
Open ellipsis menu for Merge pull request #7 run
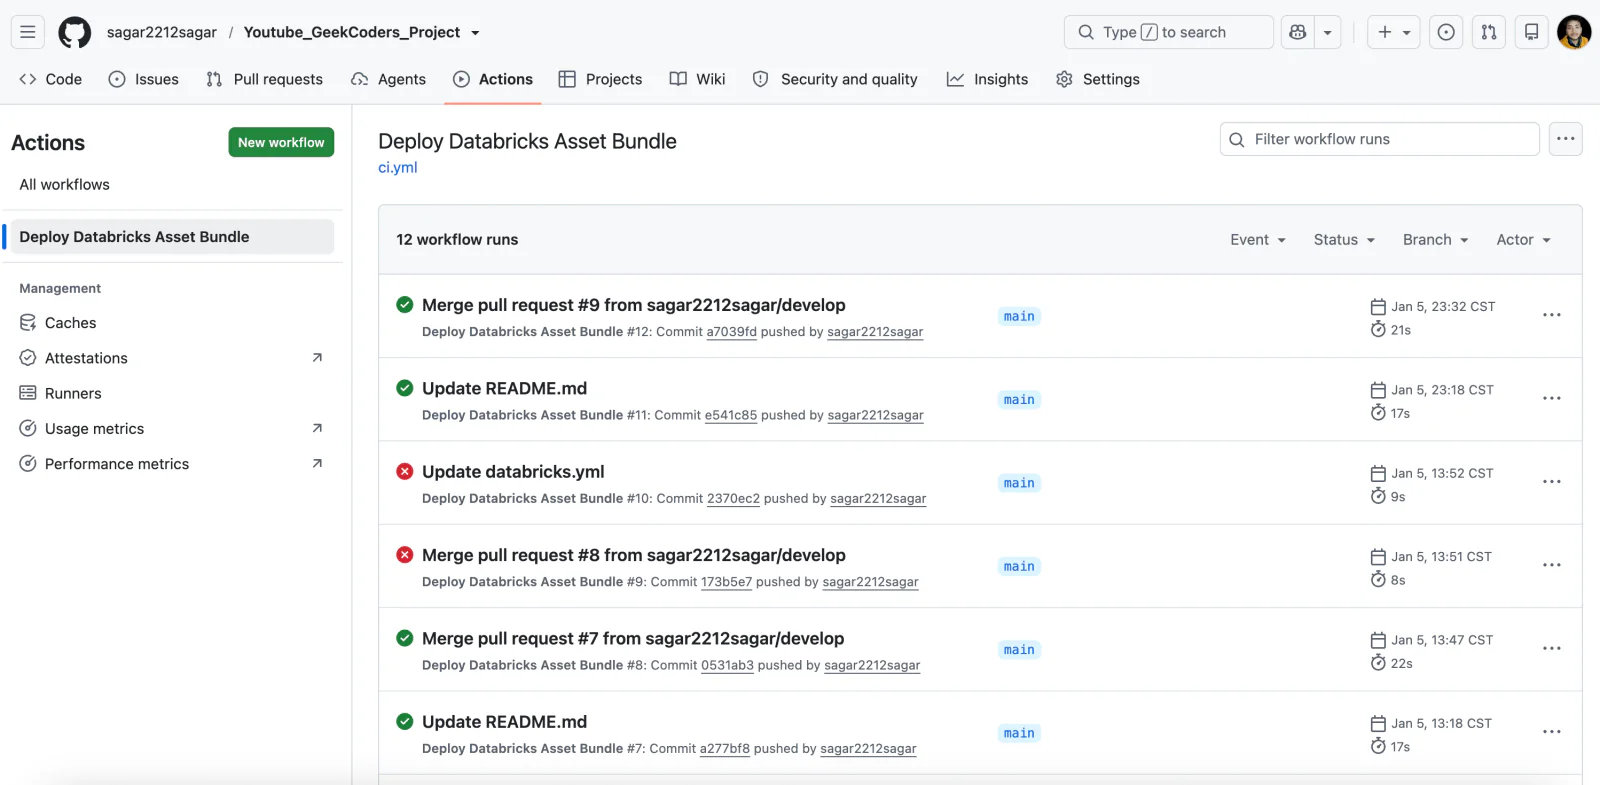click(x=1552, y=648)
